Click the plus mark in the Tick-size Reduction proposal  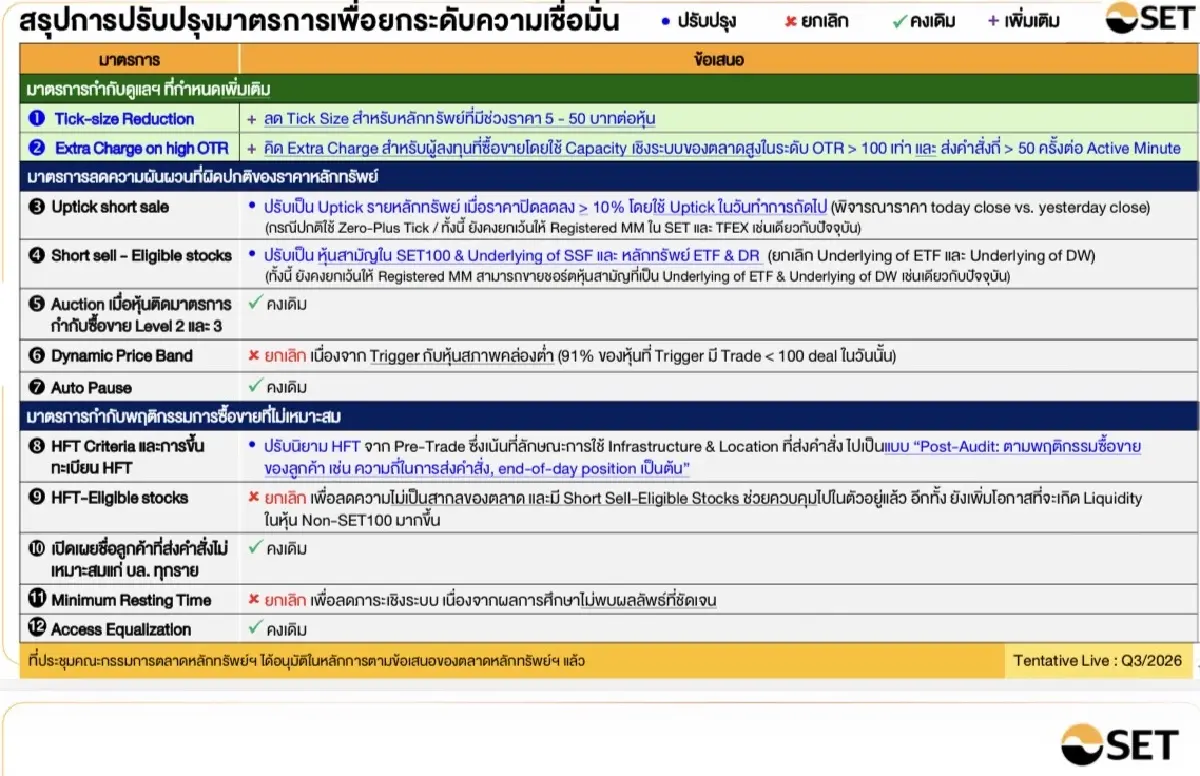click(x=252, y=119)
